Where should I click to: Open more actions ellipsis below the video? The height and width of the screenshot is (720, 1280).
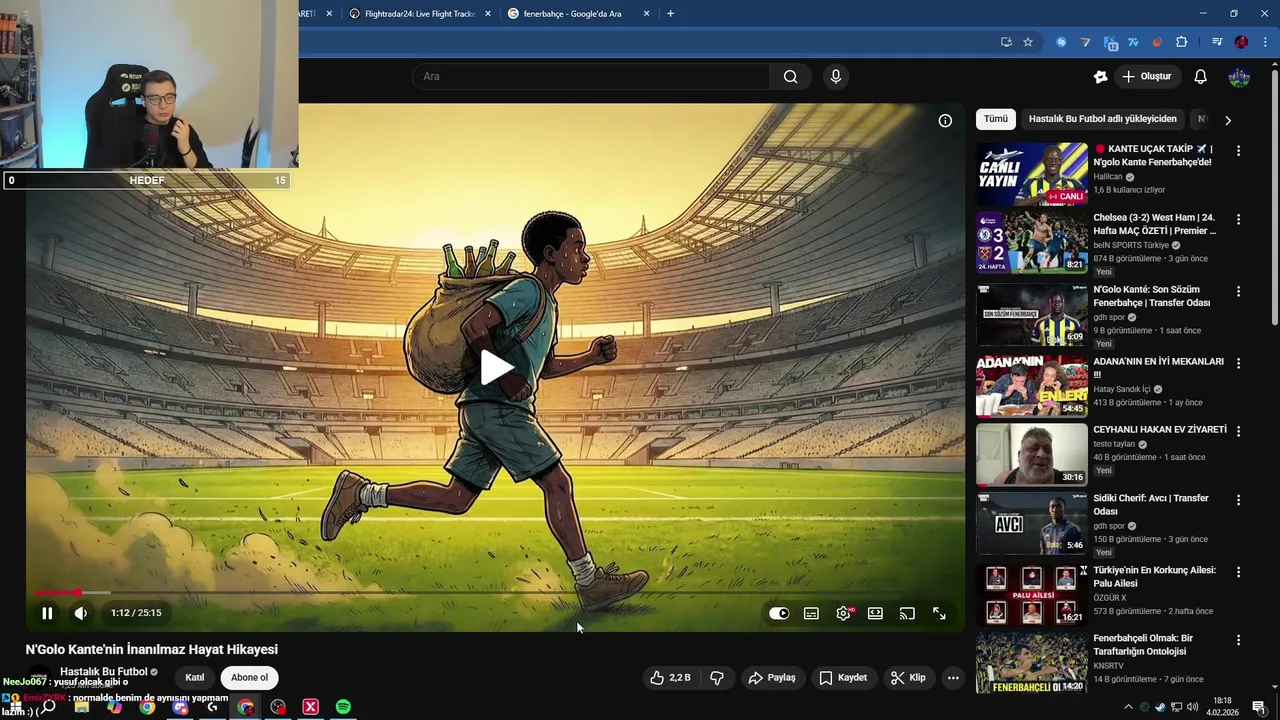coord(953,678)
